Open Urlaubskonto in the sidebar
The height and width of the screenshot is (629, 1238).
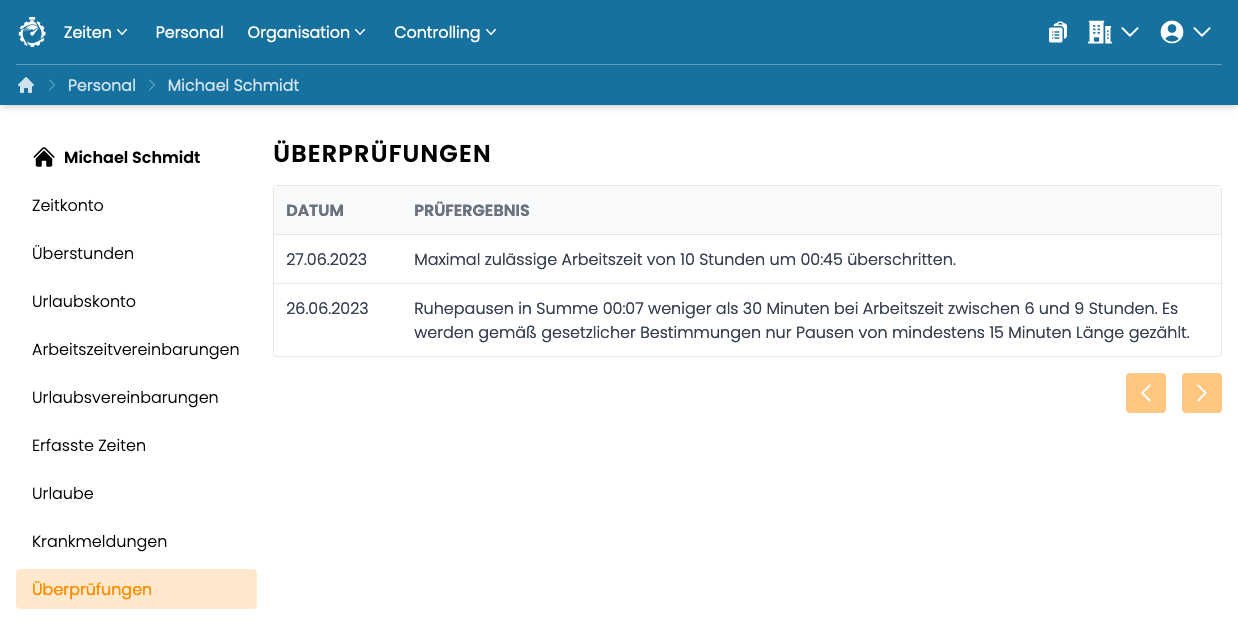click(x=84, y=301)
